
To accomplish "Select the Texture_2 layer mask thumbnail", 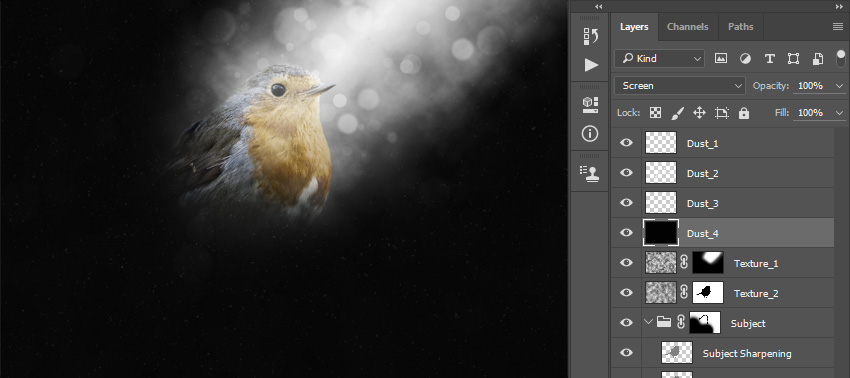I will 708,292.
